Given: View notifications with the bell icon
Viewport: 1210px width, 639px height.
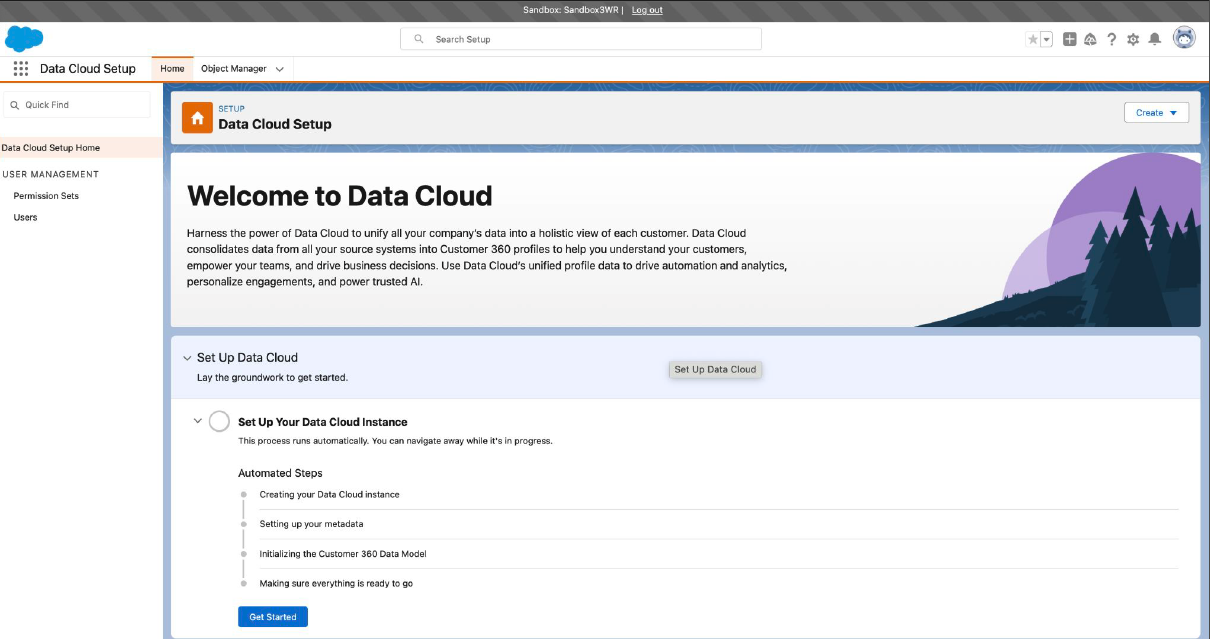Looking at the screenshot, I should click(1154, 39).
